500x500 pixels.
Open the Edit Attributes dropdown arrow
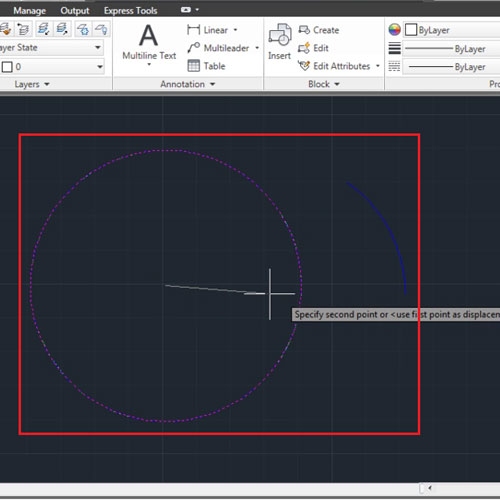coord(378,66)
